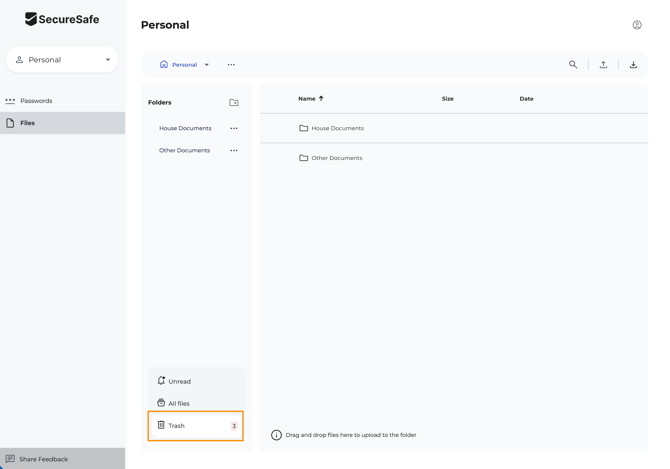Open House Documents folder options menu
The height and width of the screenshot is (469, 670).
[234, 128]
